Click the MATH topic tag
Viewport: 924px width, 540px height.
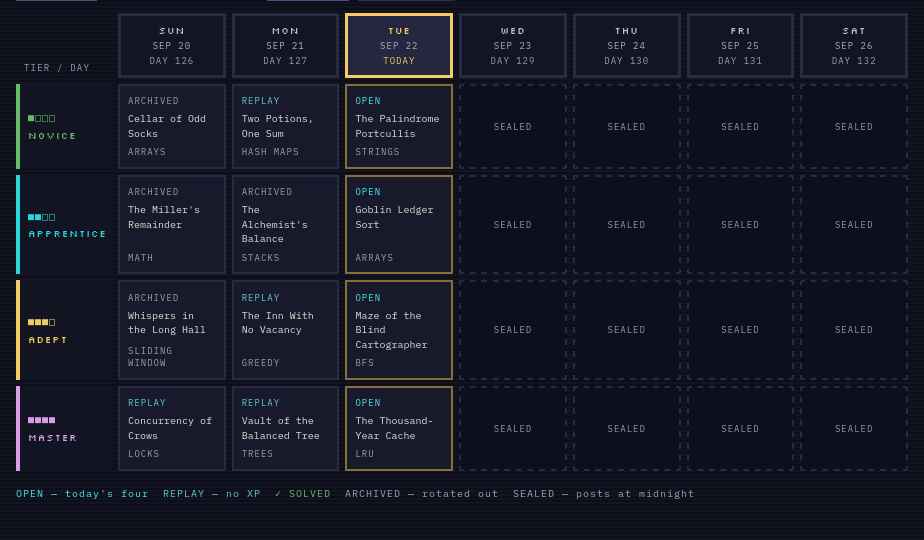pyautogui.click(x=140, y=258)
